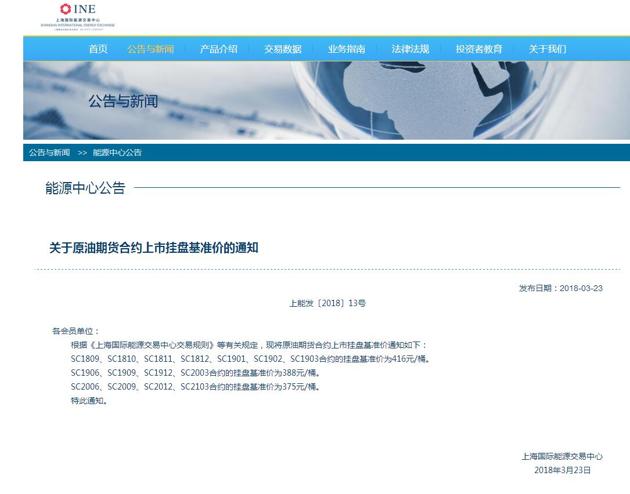Click the closing text 特此通知。
The height and width of the screenshot is (494, 630).
point(89,401)
